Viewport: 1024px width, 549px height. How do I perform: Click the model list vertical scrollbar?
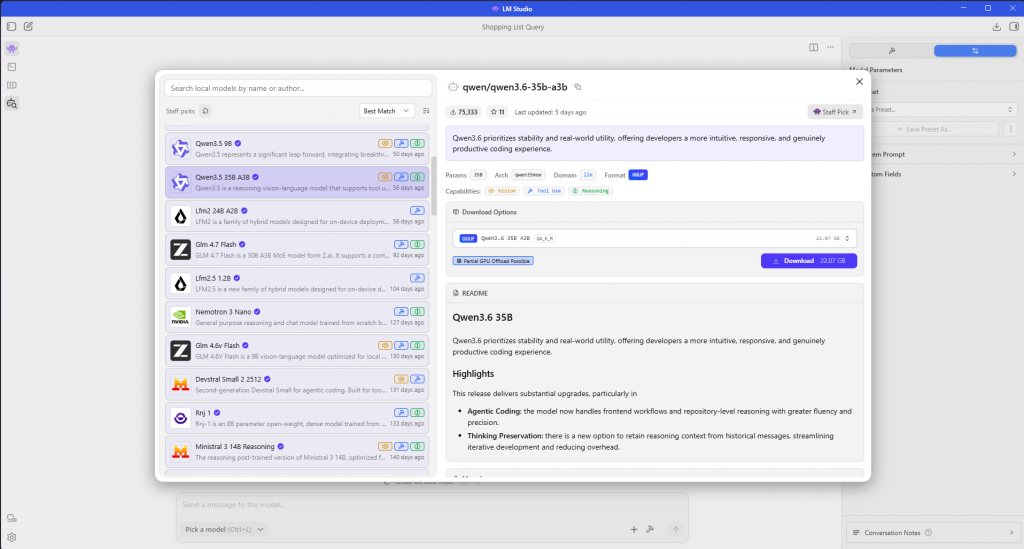[x=433, y=185]
